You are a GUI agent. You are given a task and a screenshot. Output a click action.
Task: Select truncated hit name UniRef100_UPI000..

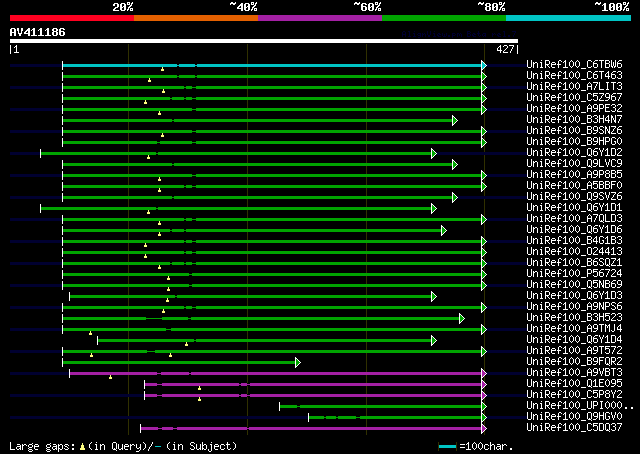[580, 406]
